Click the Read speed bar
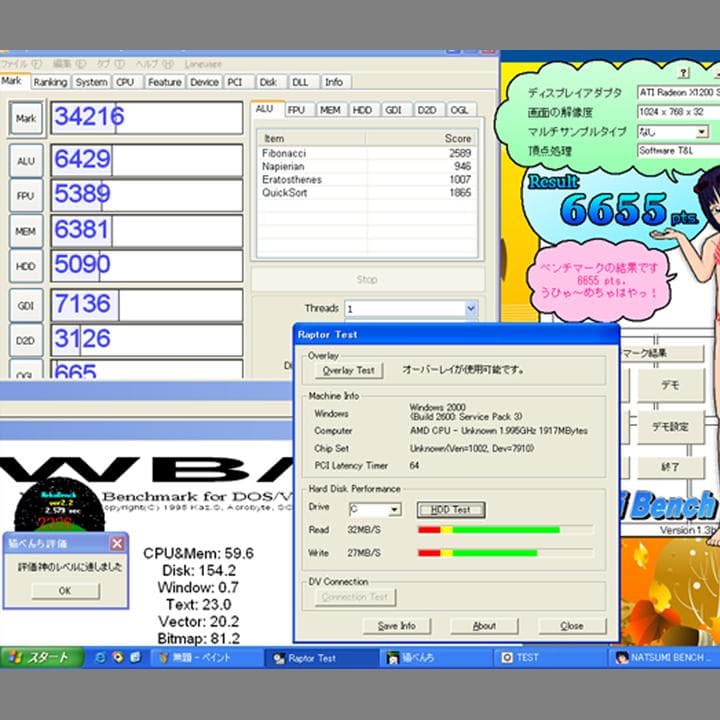720x720 pixels. point(505,530)
